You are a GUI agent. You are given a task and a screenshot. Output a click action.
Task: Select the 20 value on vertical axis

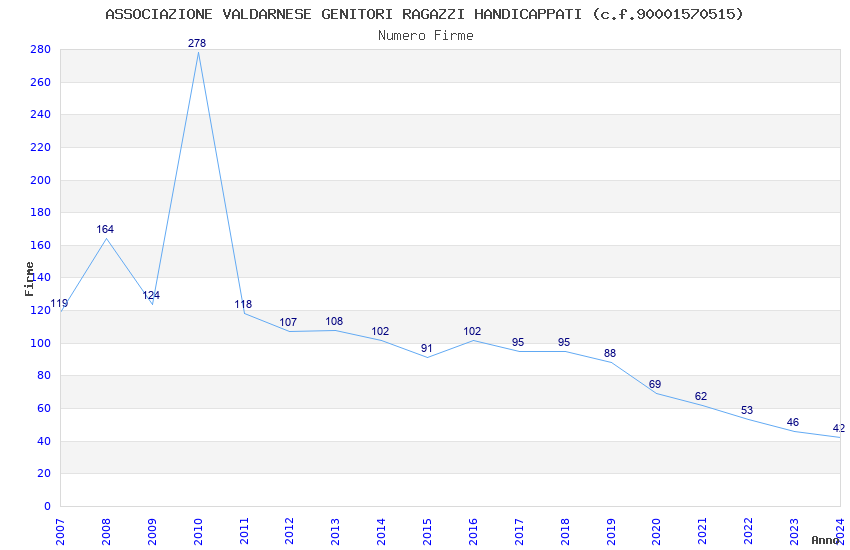tap(44, 474)
